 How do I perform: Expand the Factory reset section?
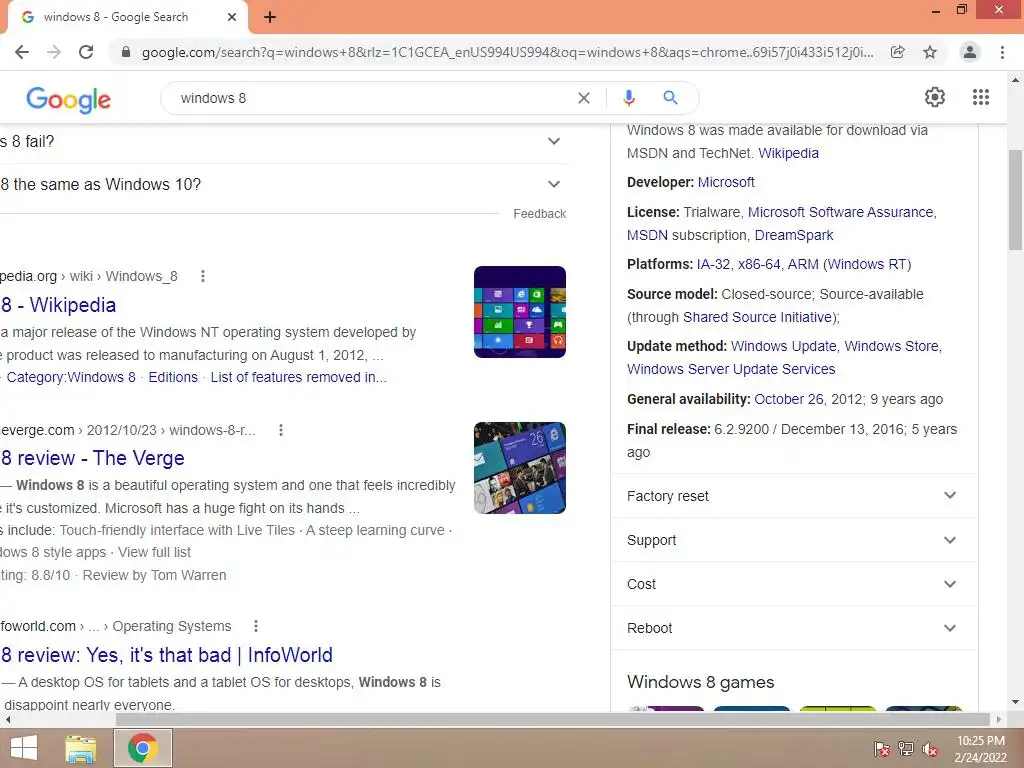pos(794,496)
